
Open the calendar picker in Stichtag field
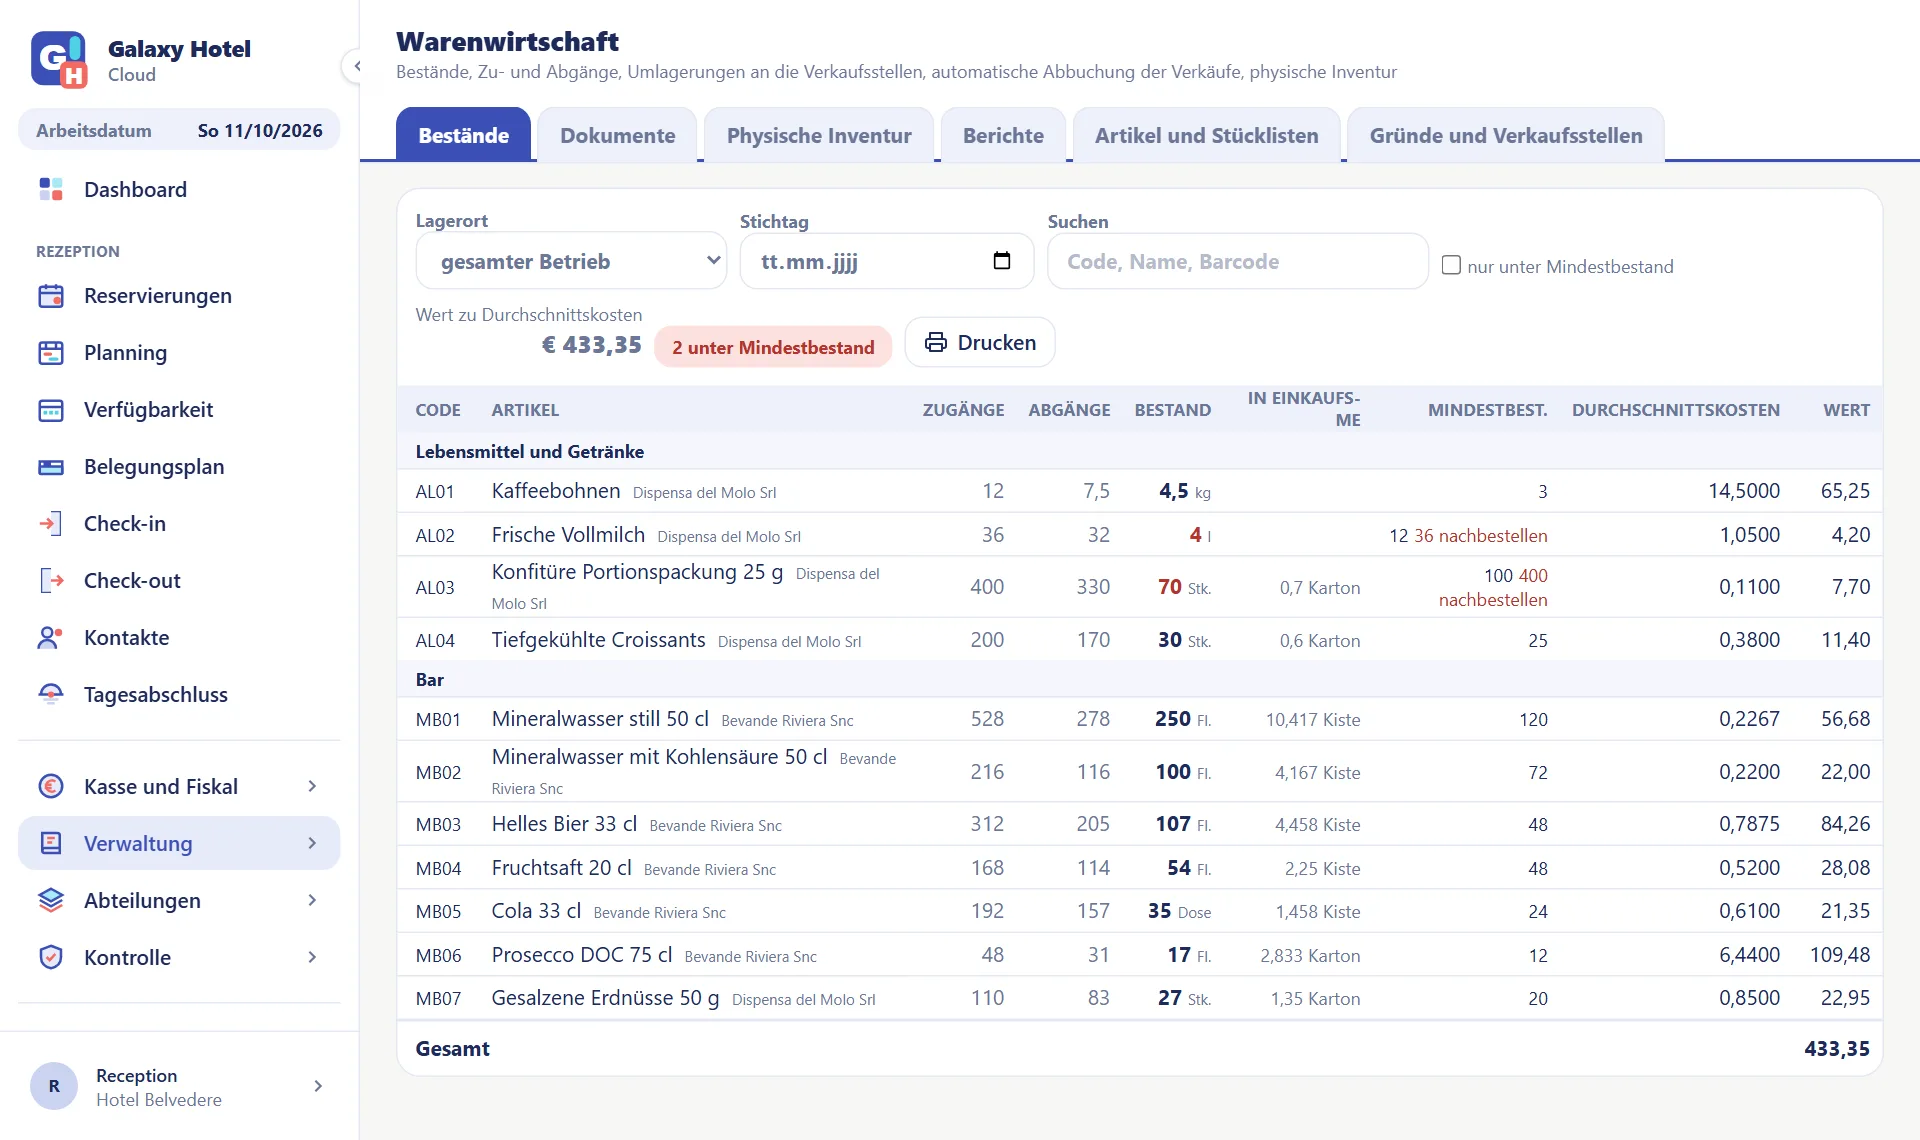pos(1001,261)
